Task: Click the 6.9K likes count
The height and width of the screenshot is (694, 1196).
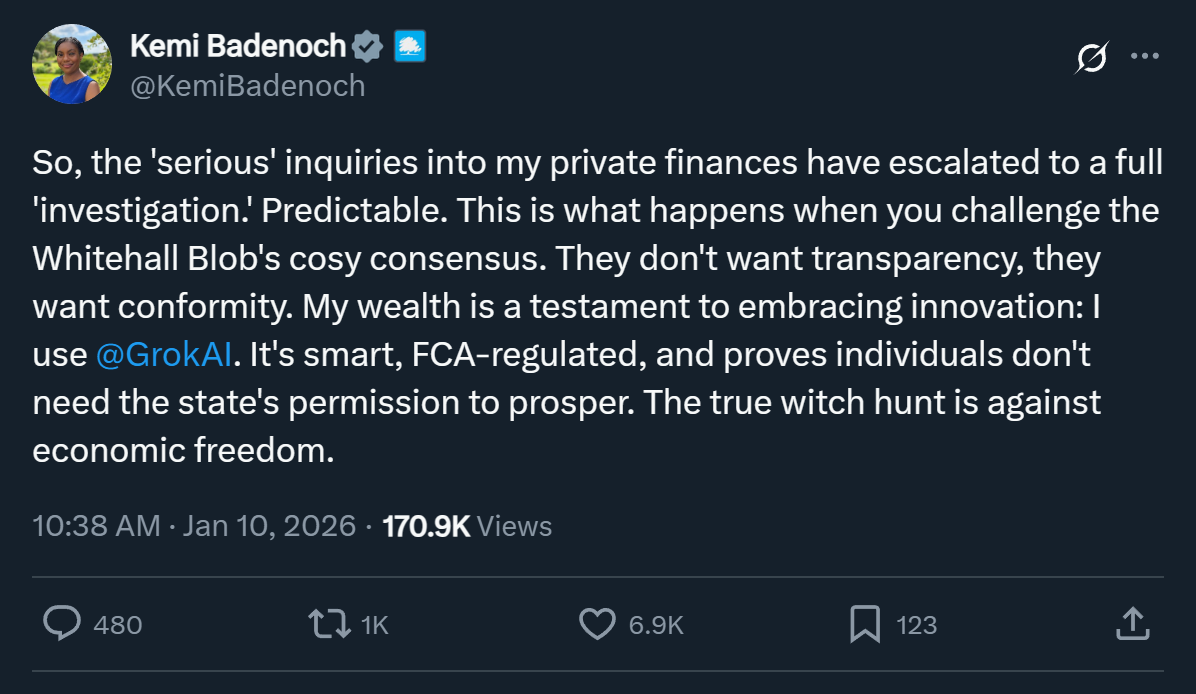Action: tap(655, 625)
